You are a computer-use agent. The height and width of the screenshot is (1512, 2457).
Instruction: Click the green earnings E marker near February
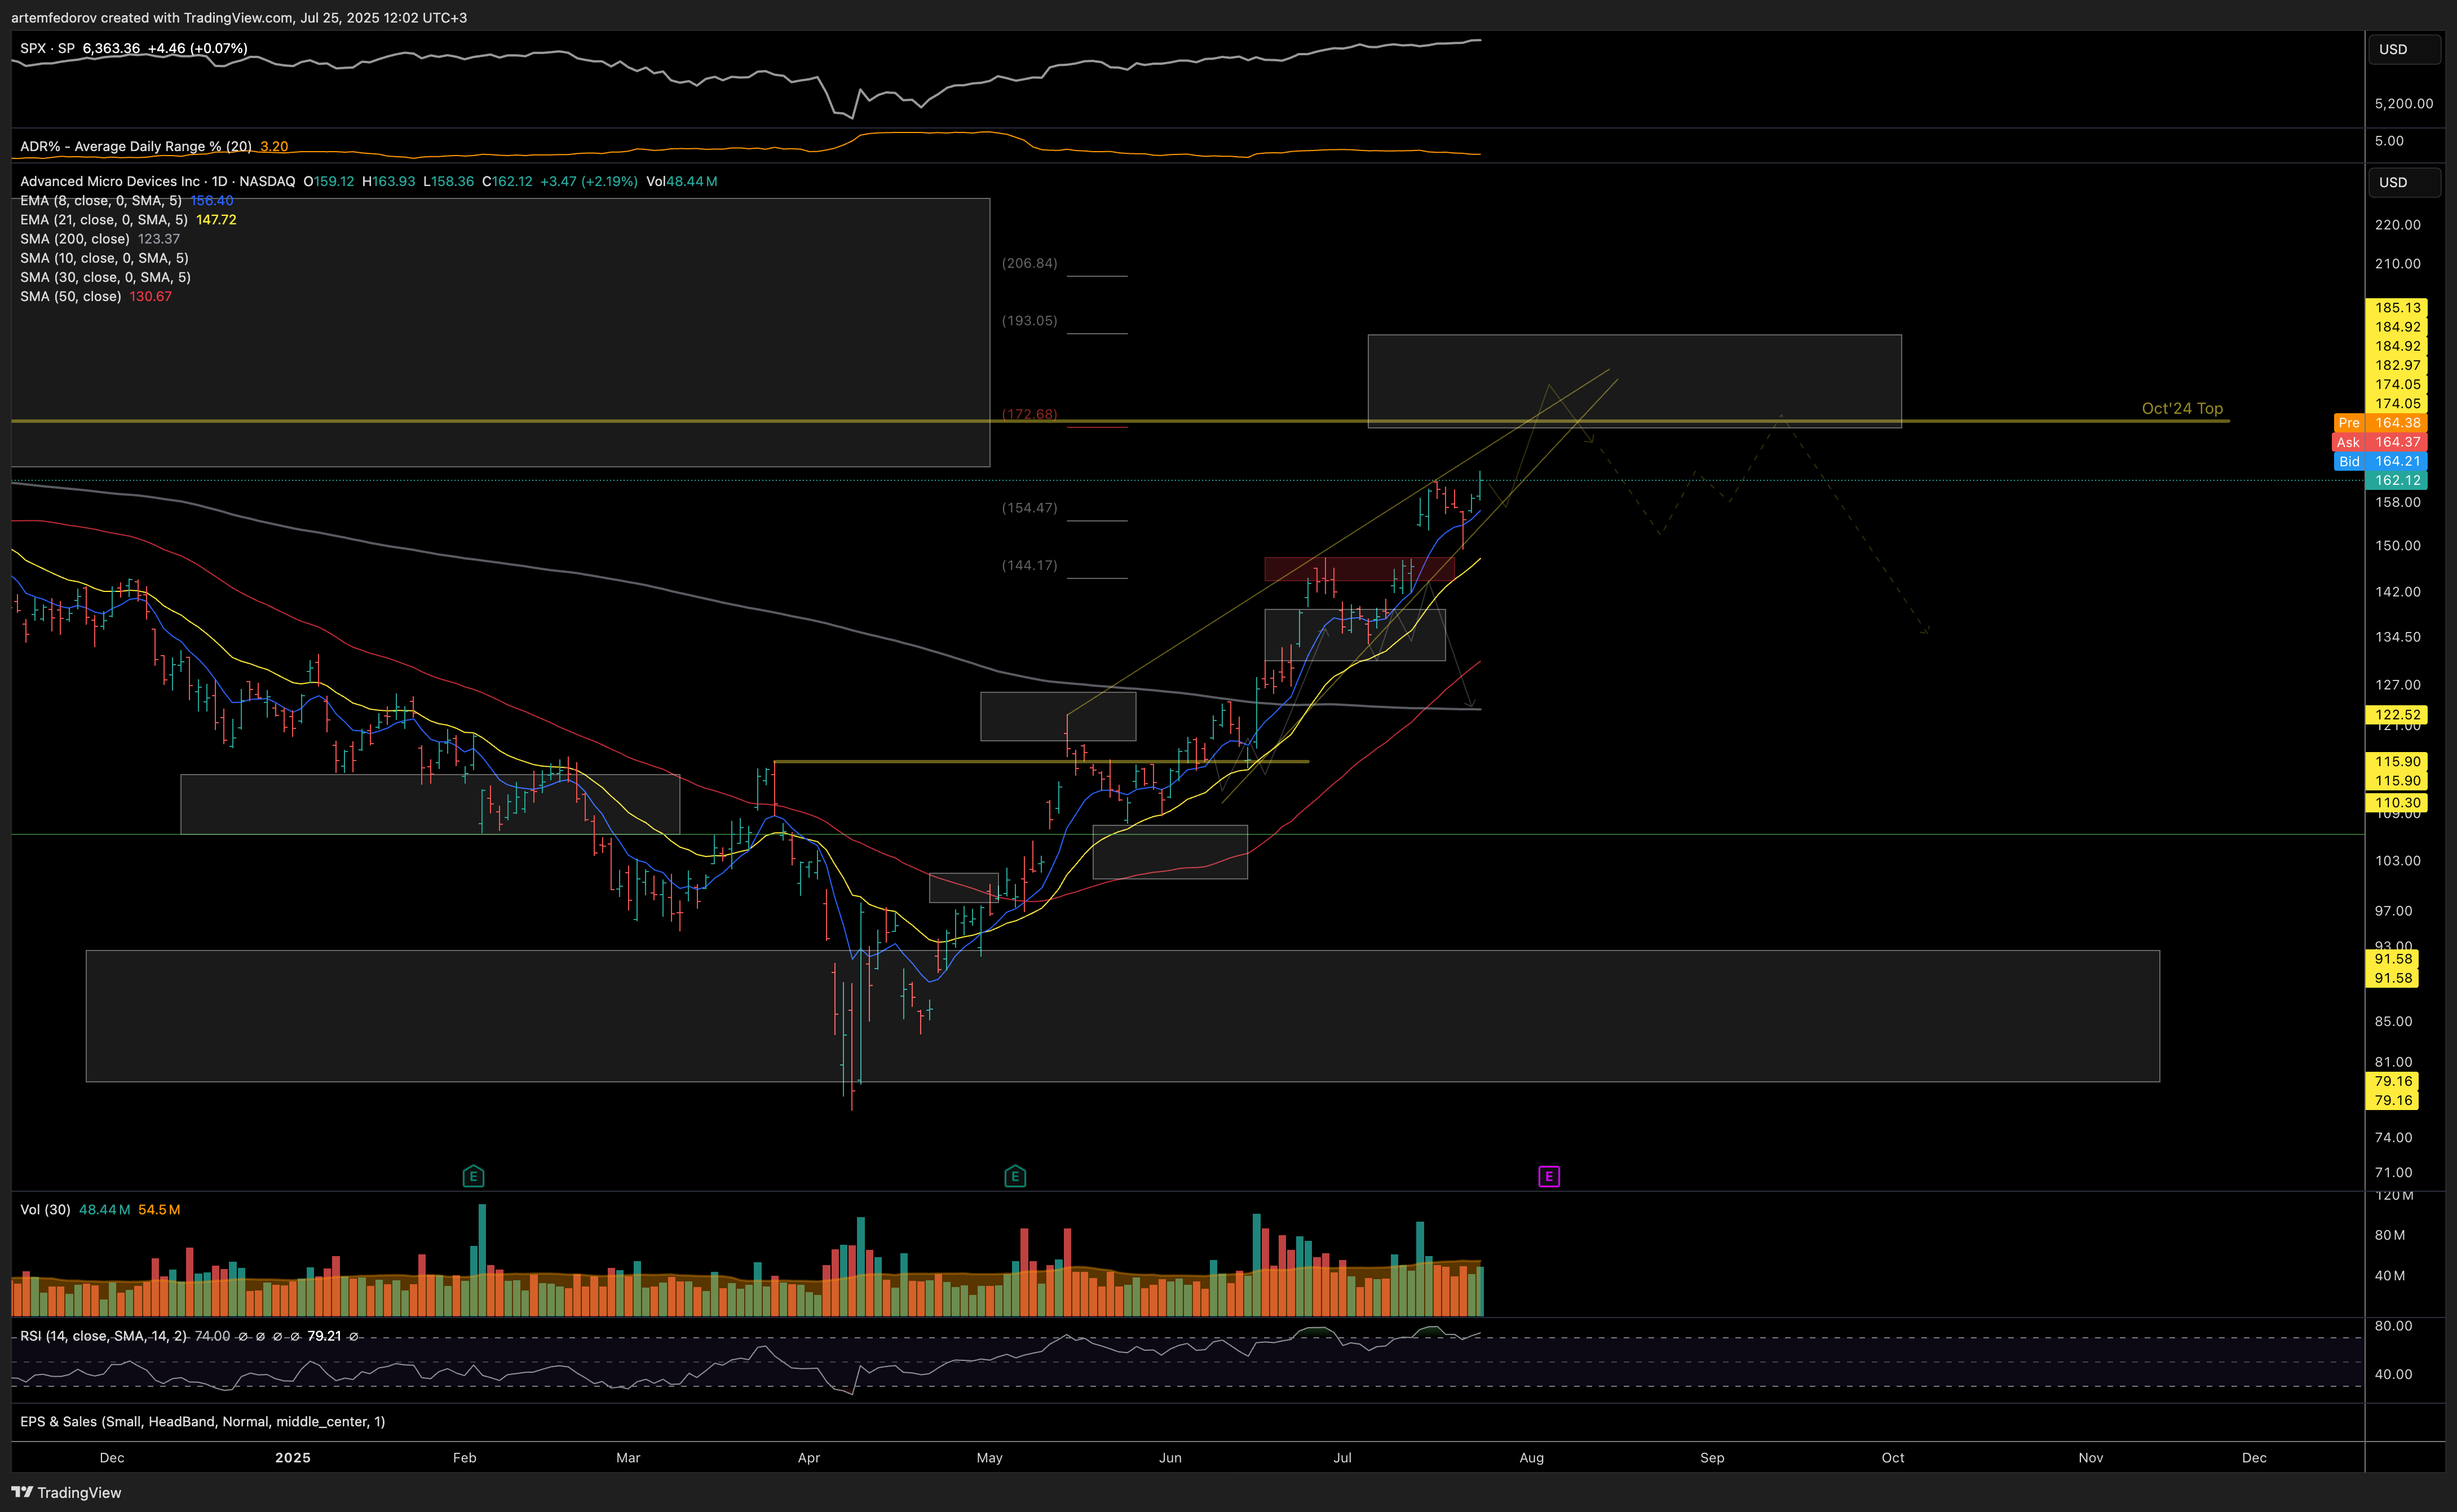[474, 1176]
